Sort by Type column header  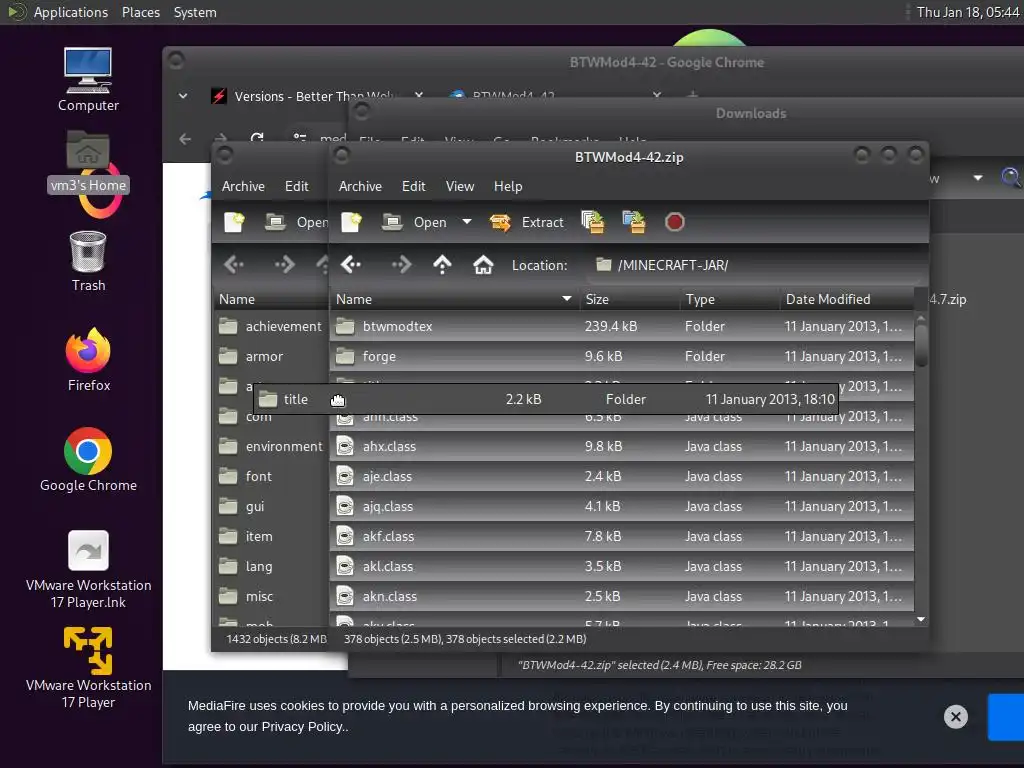point(729,299)
